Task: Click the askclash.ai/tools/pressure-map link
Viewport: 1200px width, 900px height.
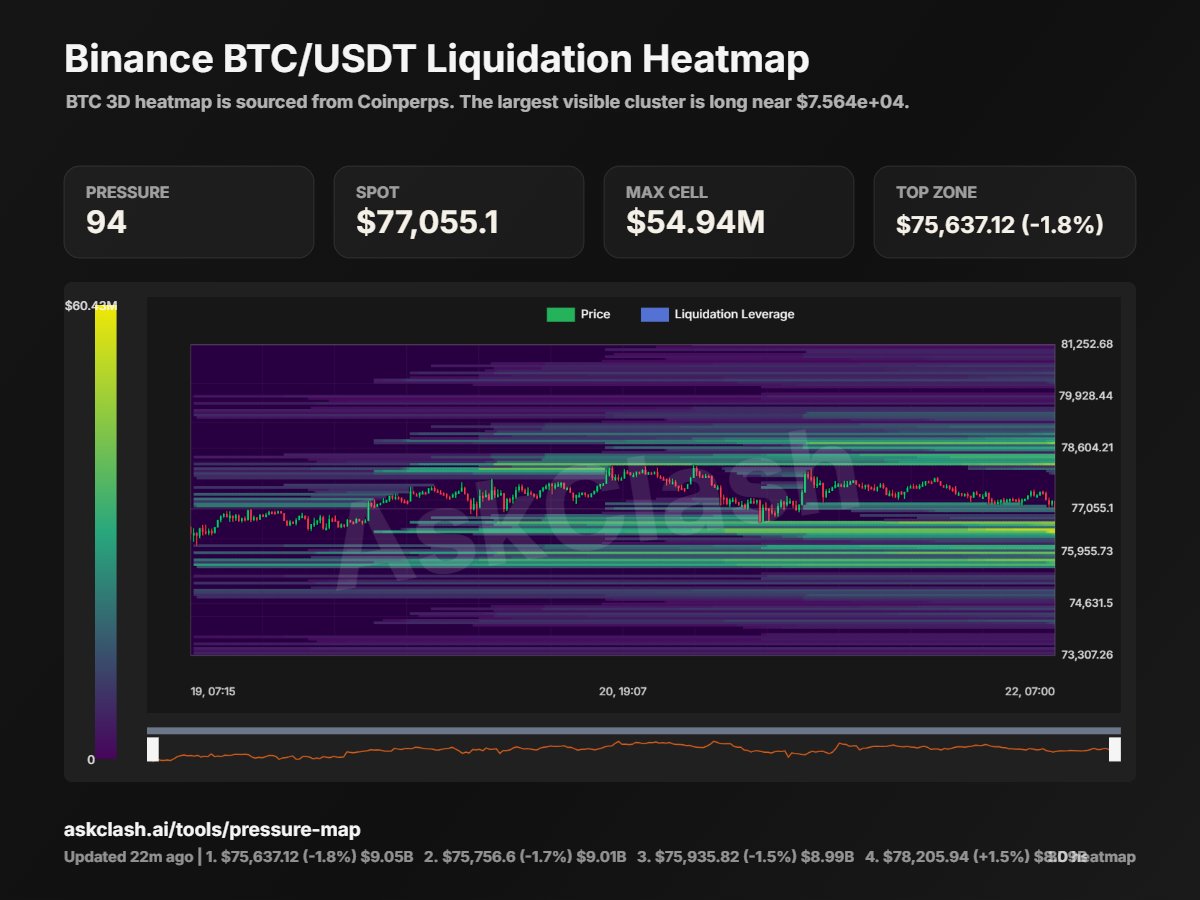Action: click(x=212, y=829)
